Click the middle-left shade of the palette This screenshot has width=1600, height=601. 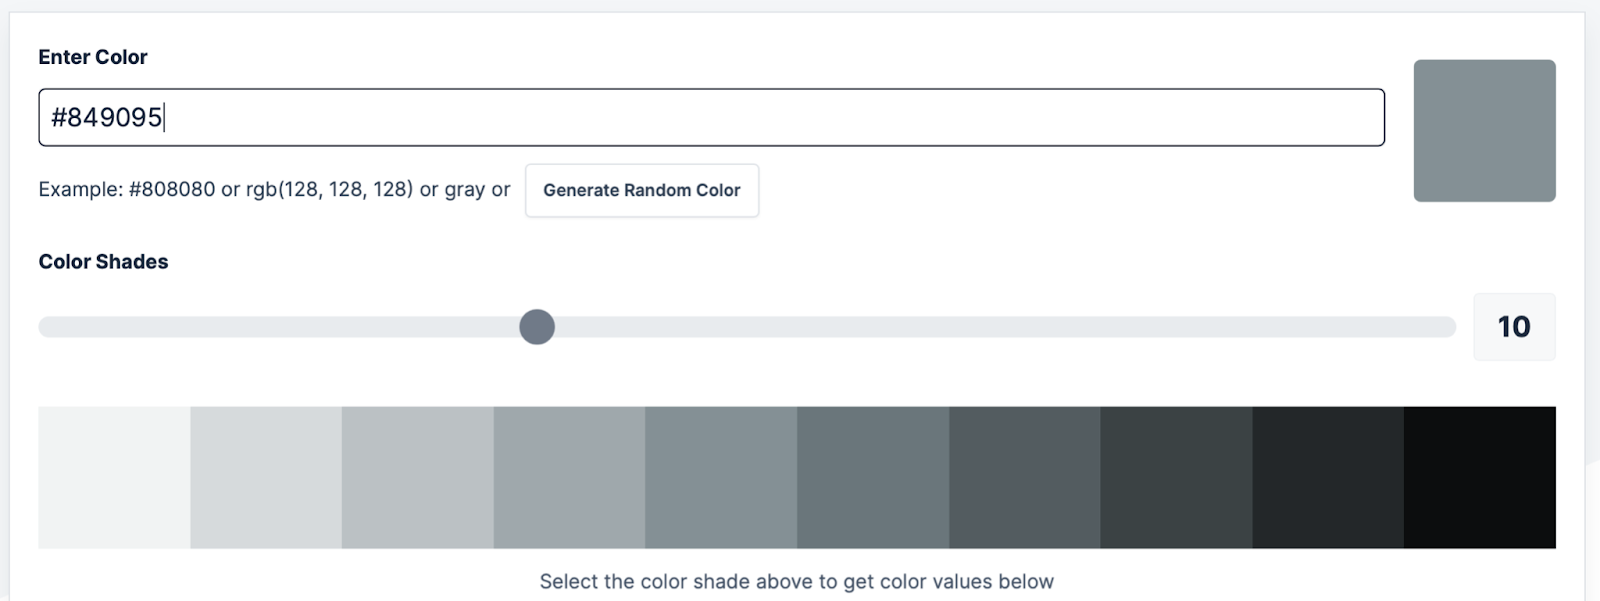(721, 476)
